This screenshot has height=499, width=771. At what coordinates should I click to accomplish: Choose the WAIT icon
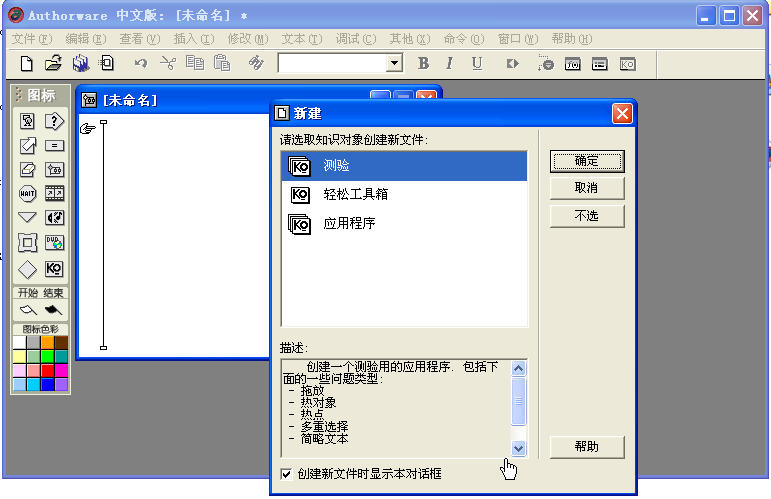[28, 193]
